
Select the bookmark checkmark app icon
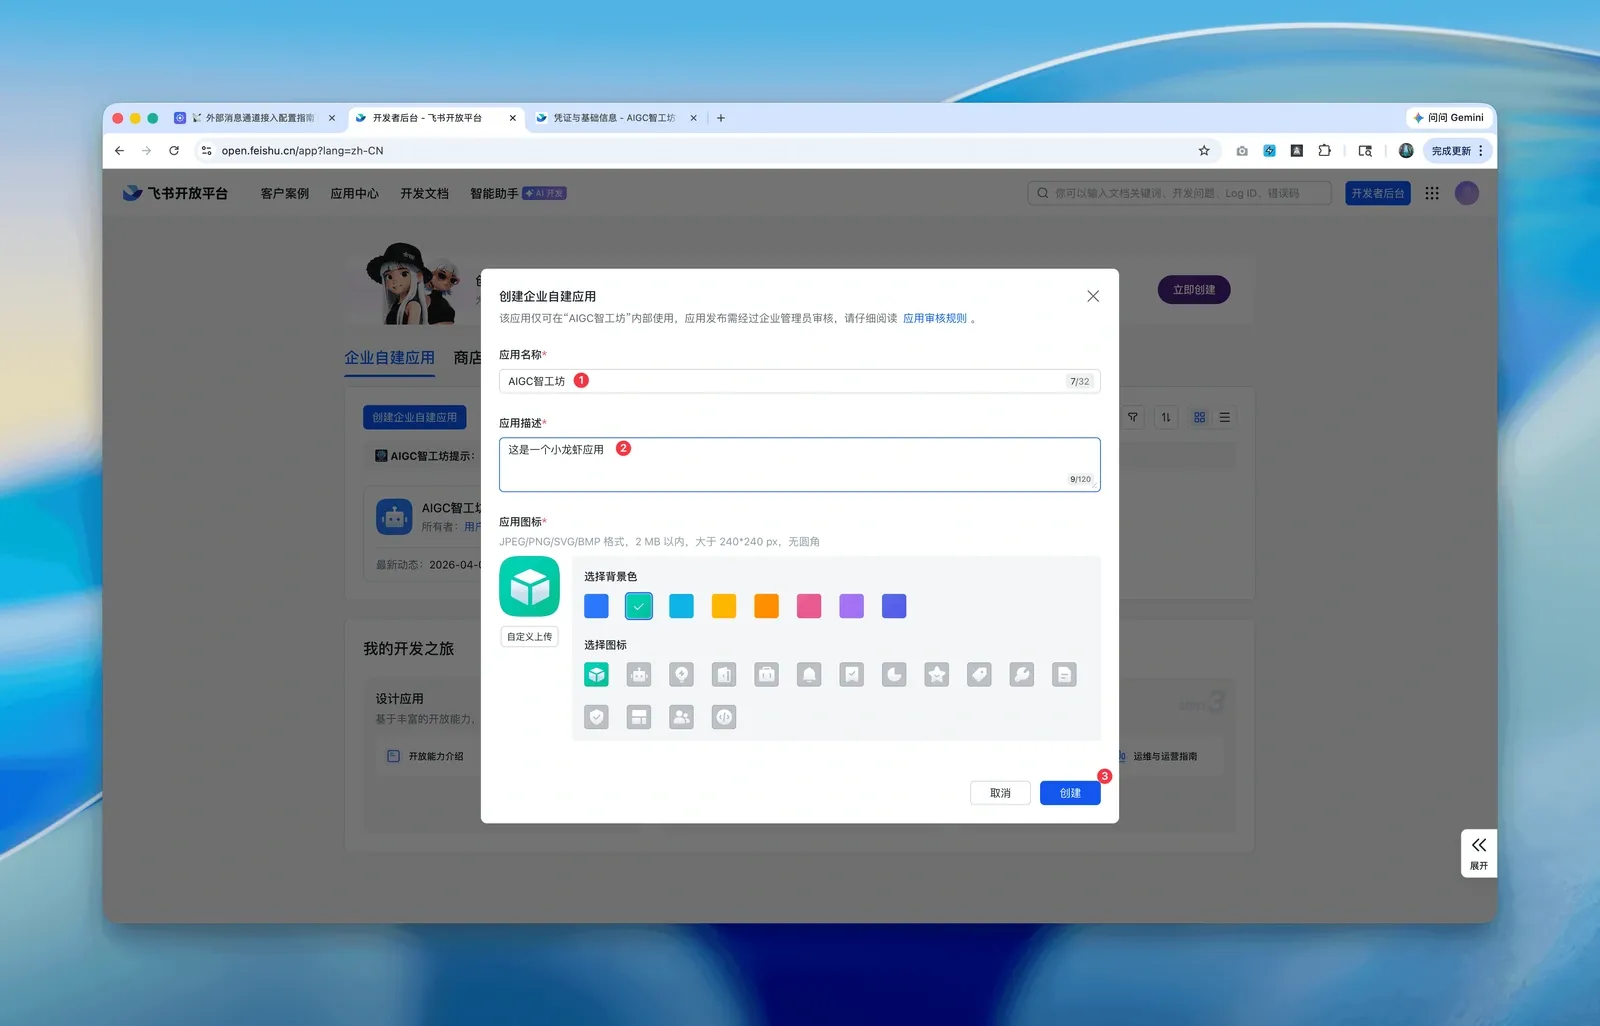tap(852, 675)
